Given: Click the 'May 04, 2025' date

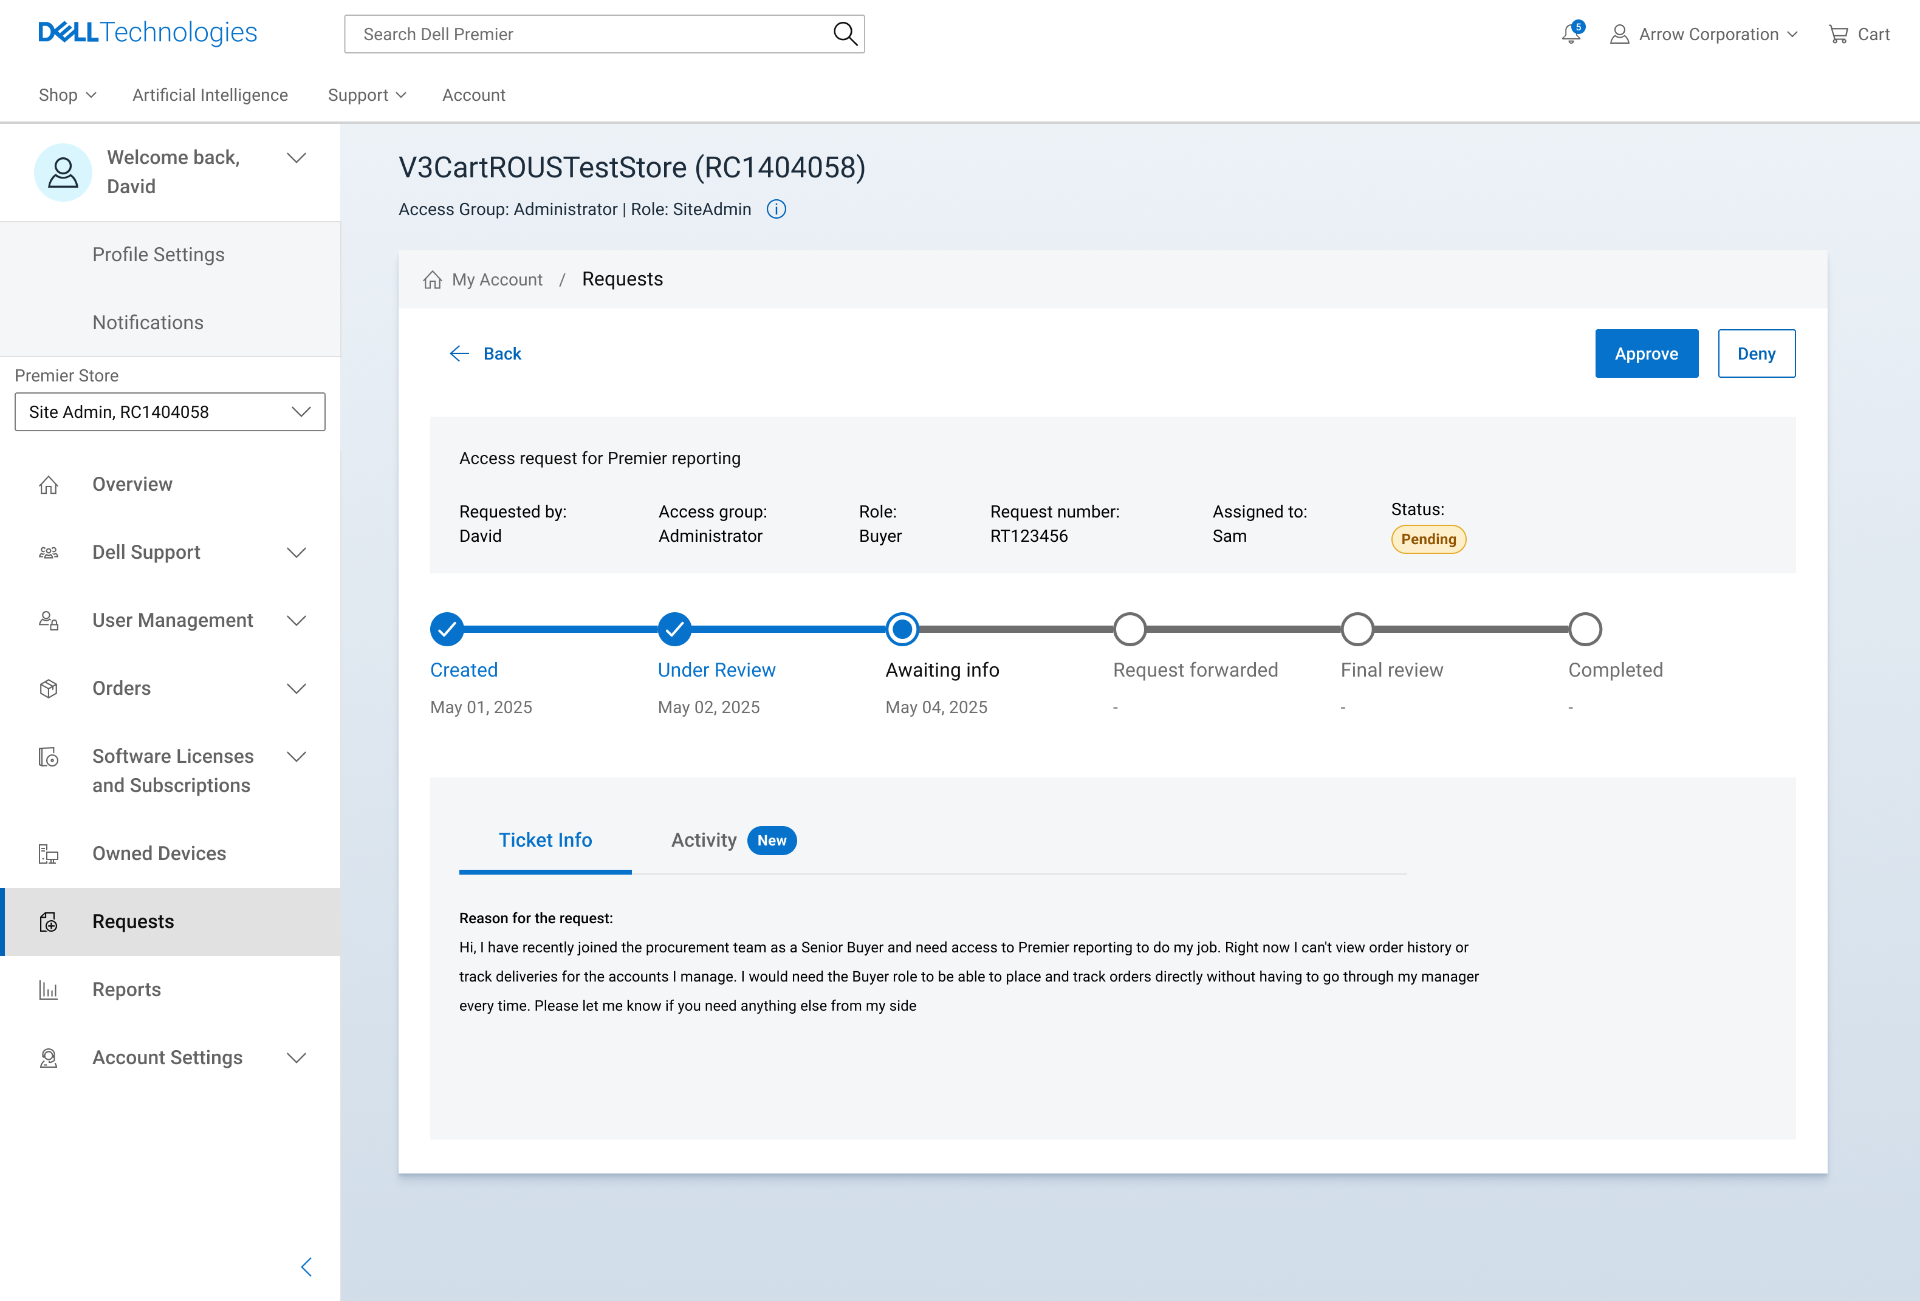Looking at the screenshot, I should coord(936,708).
